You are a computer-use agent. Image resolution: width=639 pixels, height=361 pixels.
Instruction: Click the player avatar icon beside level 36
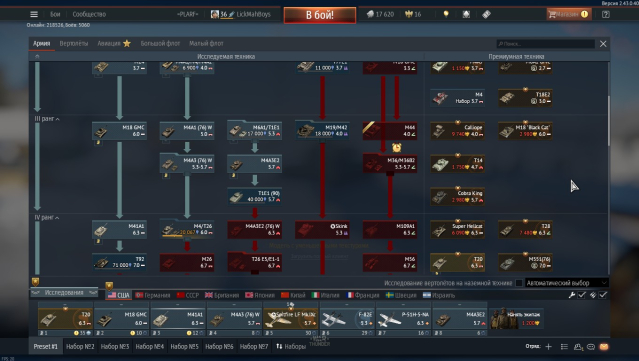click(x=215, y=14)
